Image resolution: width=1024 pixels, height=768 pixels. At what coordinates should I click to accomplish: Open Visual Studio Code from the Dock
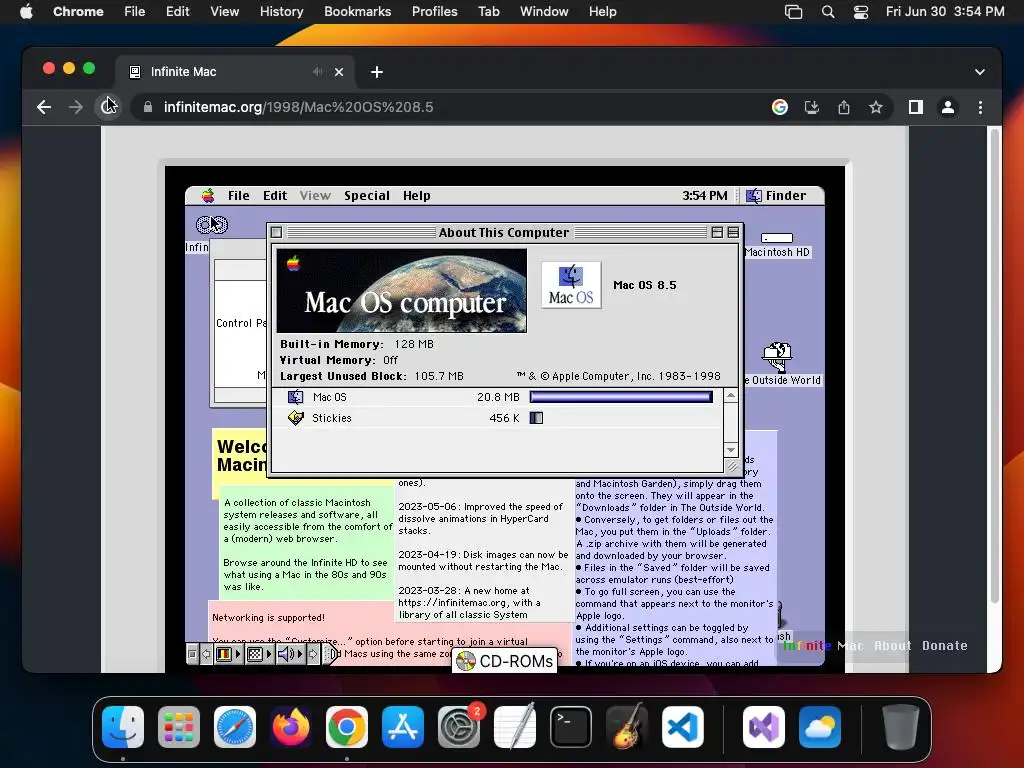click(682, 727)
